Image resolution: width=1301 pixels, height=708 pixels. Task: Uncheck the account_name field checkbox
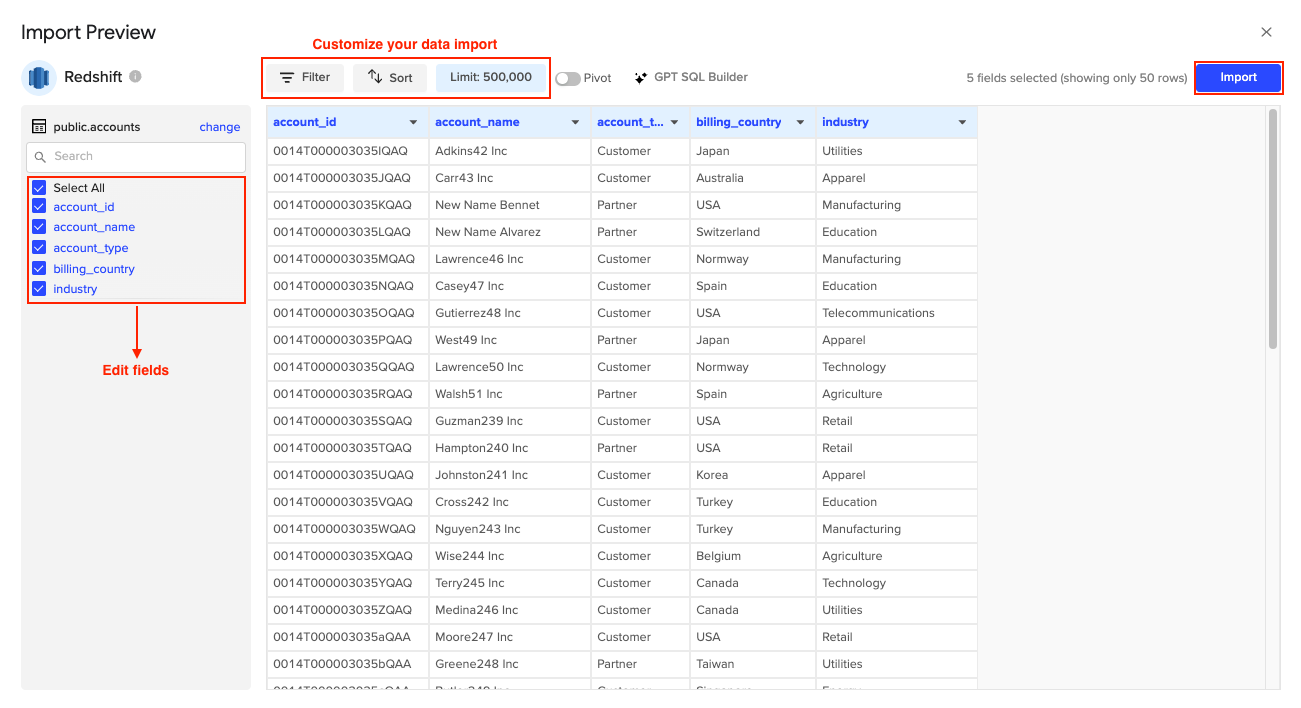pyautogui.click(x=39, y=227)
